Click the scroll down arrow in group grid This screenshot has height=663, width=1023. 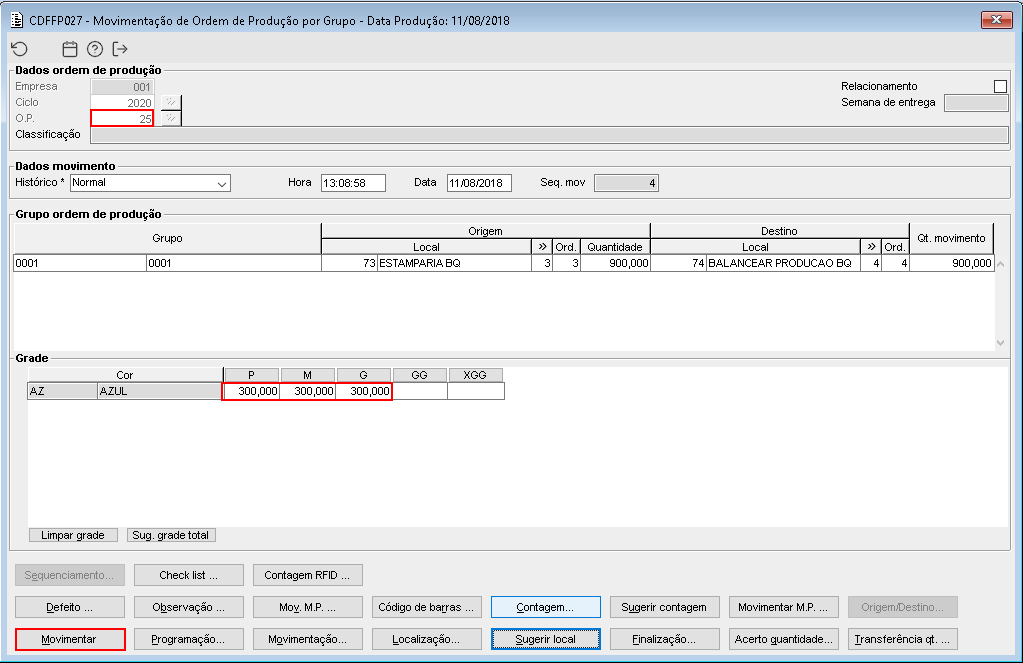(x=1000, y=343)
